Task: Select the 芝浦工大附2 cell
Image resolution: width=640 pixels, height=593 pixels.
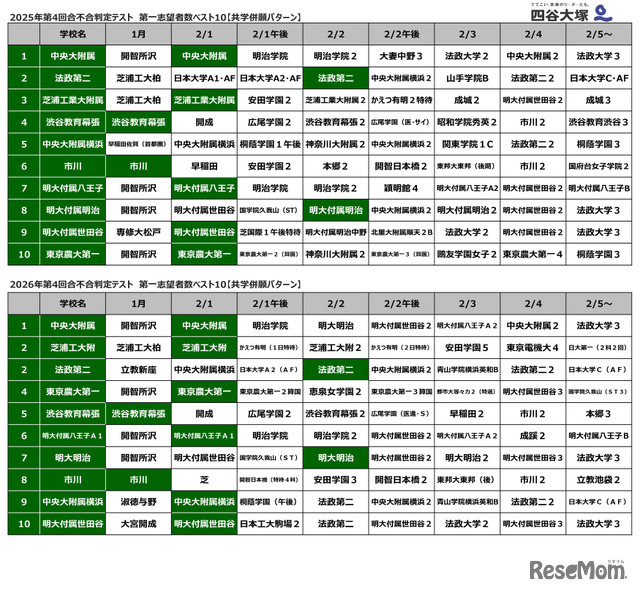Action: coord(336,348)
